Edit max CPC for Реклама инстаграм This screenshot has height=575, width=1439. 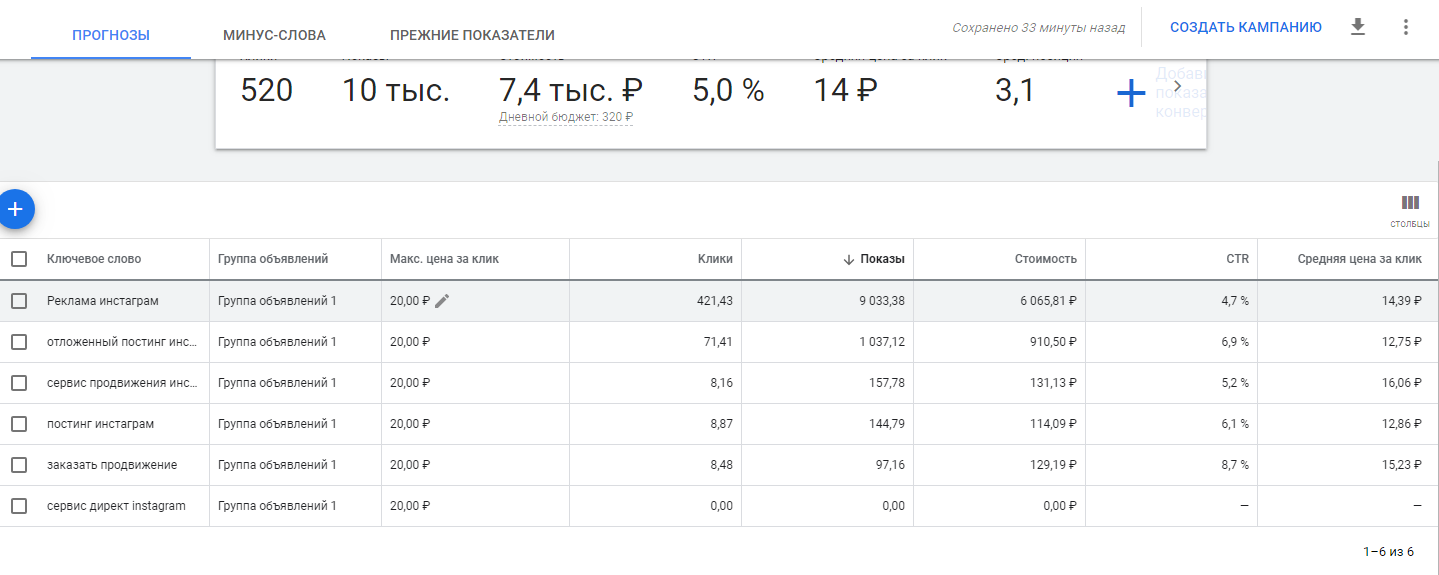[442, 301]
